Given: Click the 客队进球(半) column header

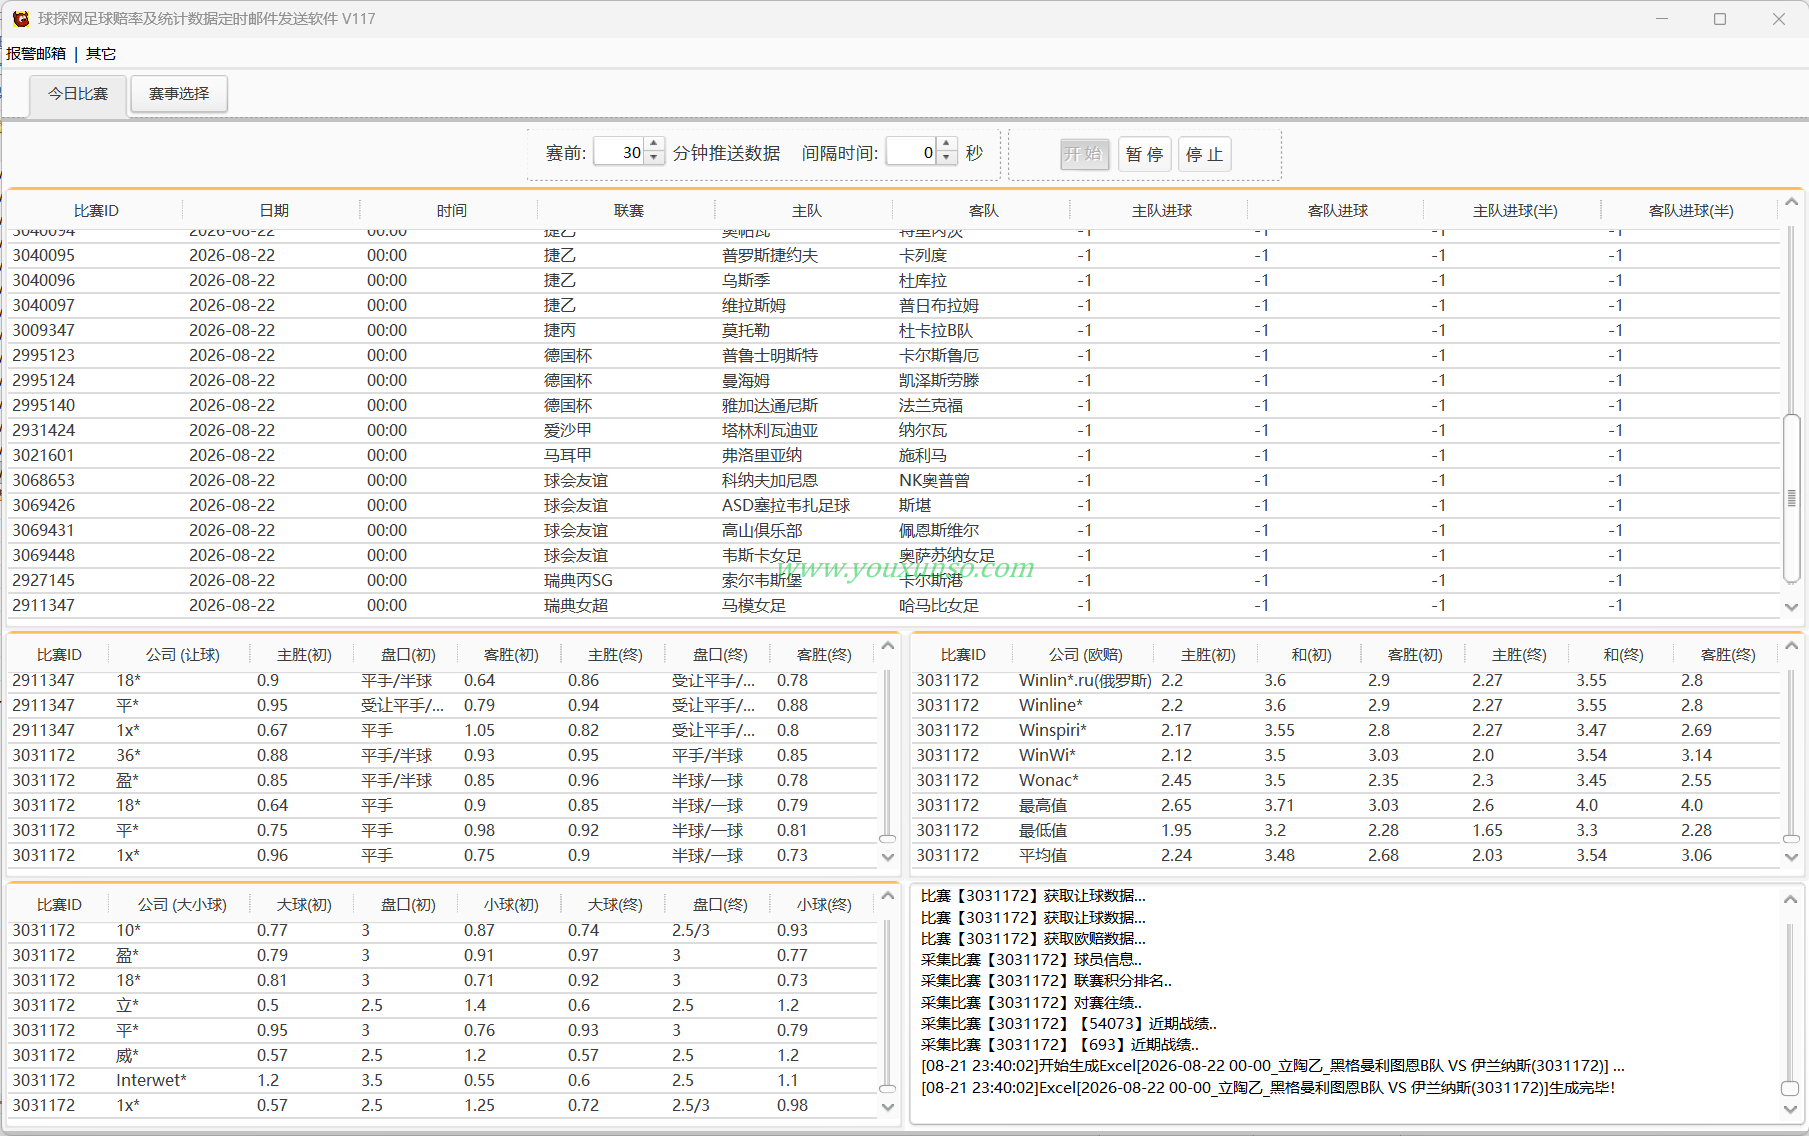Looking at the screenshot, I should (1691, 211).
